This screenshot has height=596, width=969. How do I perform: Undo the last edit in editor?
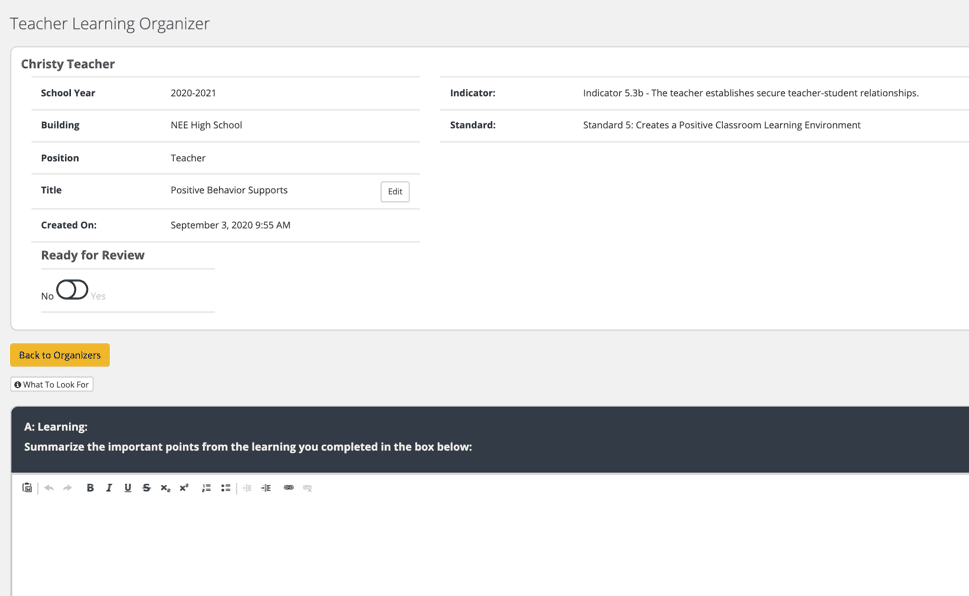pos(49,488)
